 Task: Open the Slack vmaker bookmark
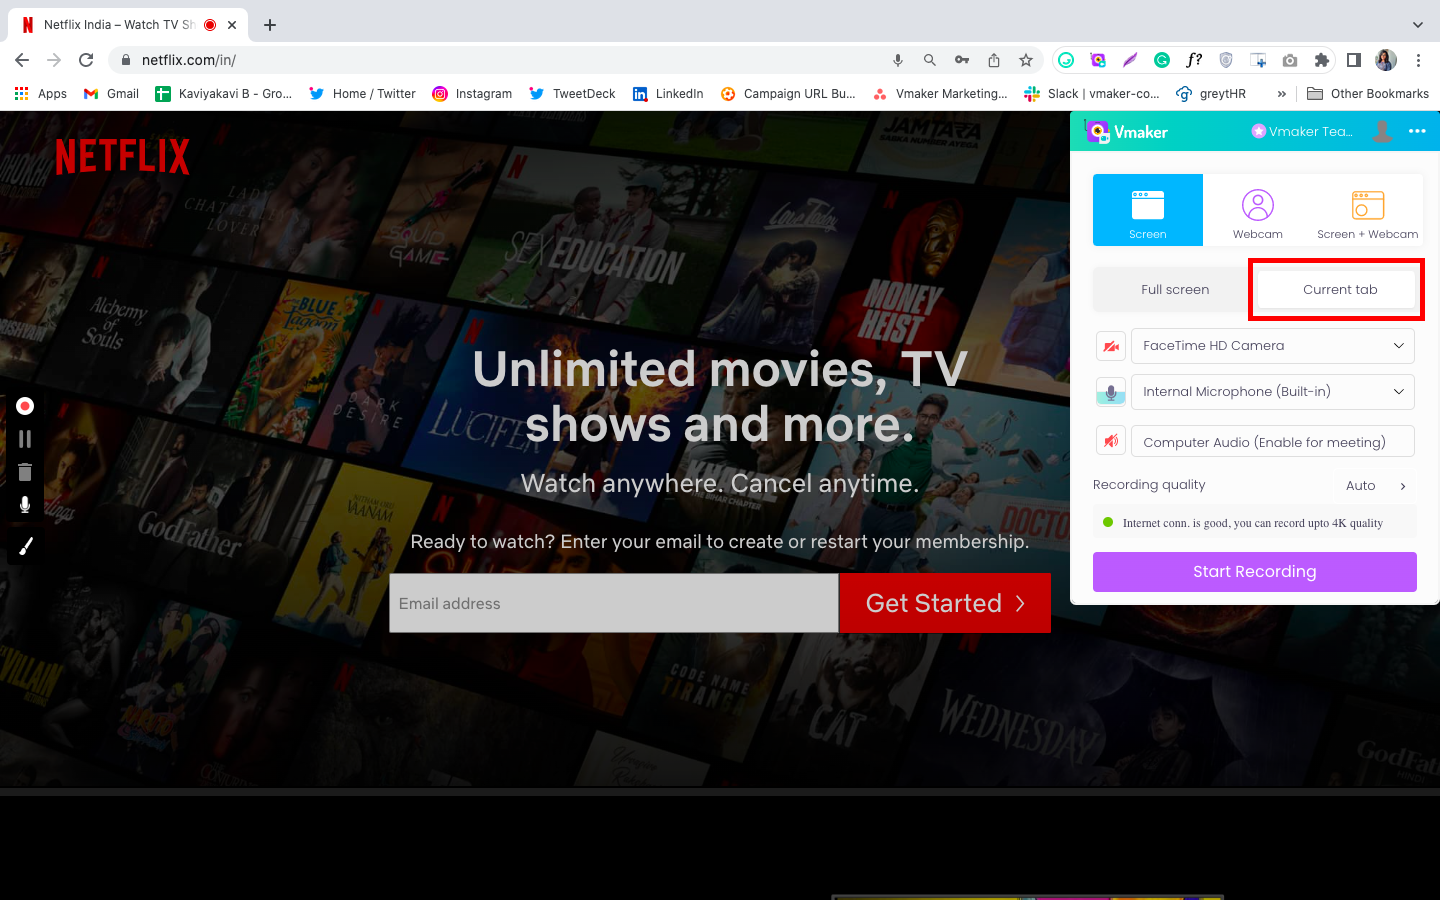[x=1092, y=94]
